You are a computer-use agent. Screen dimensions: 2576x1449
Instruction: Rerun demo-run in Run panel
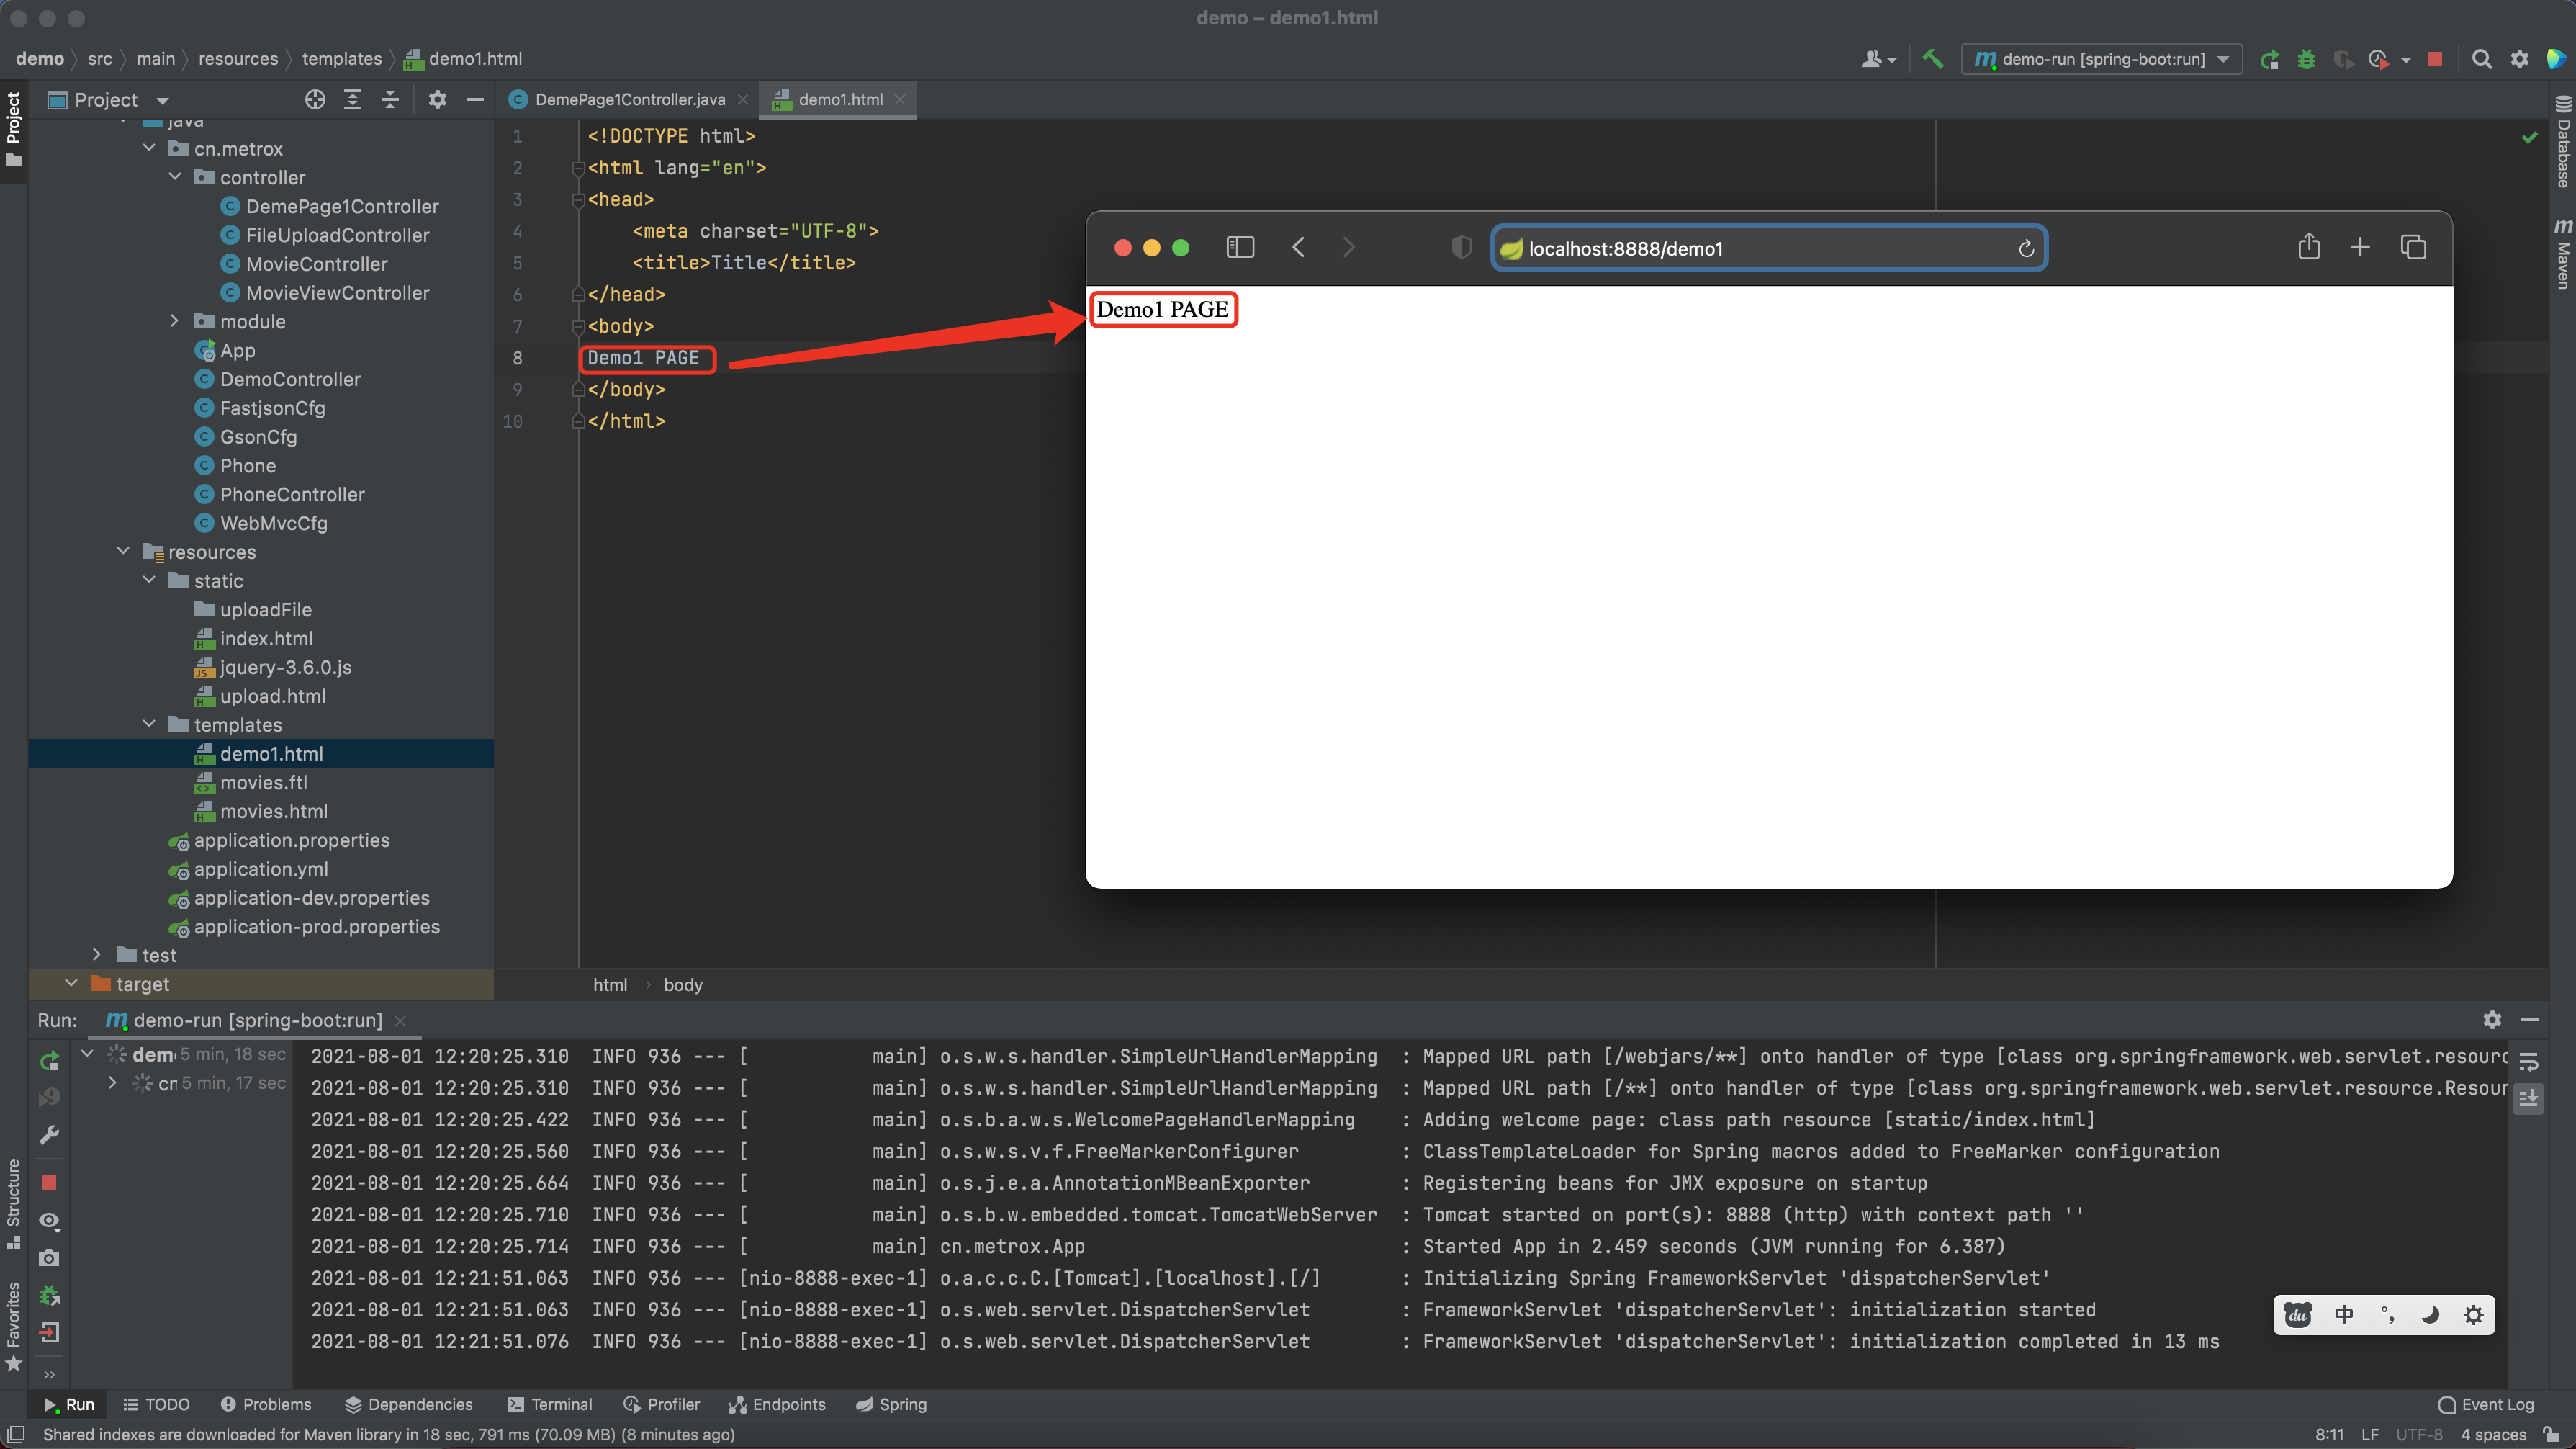point(49,1061)
